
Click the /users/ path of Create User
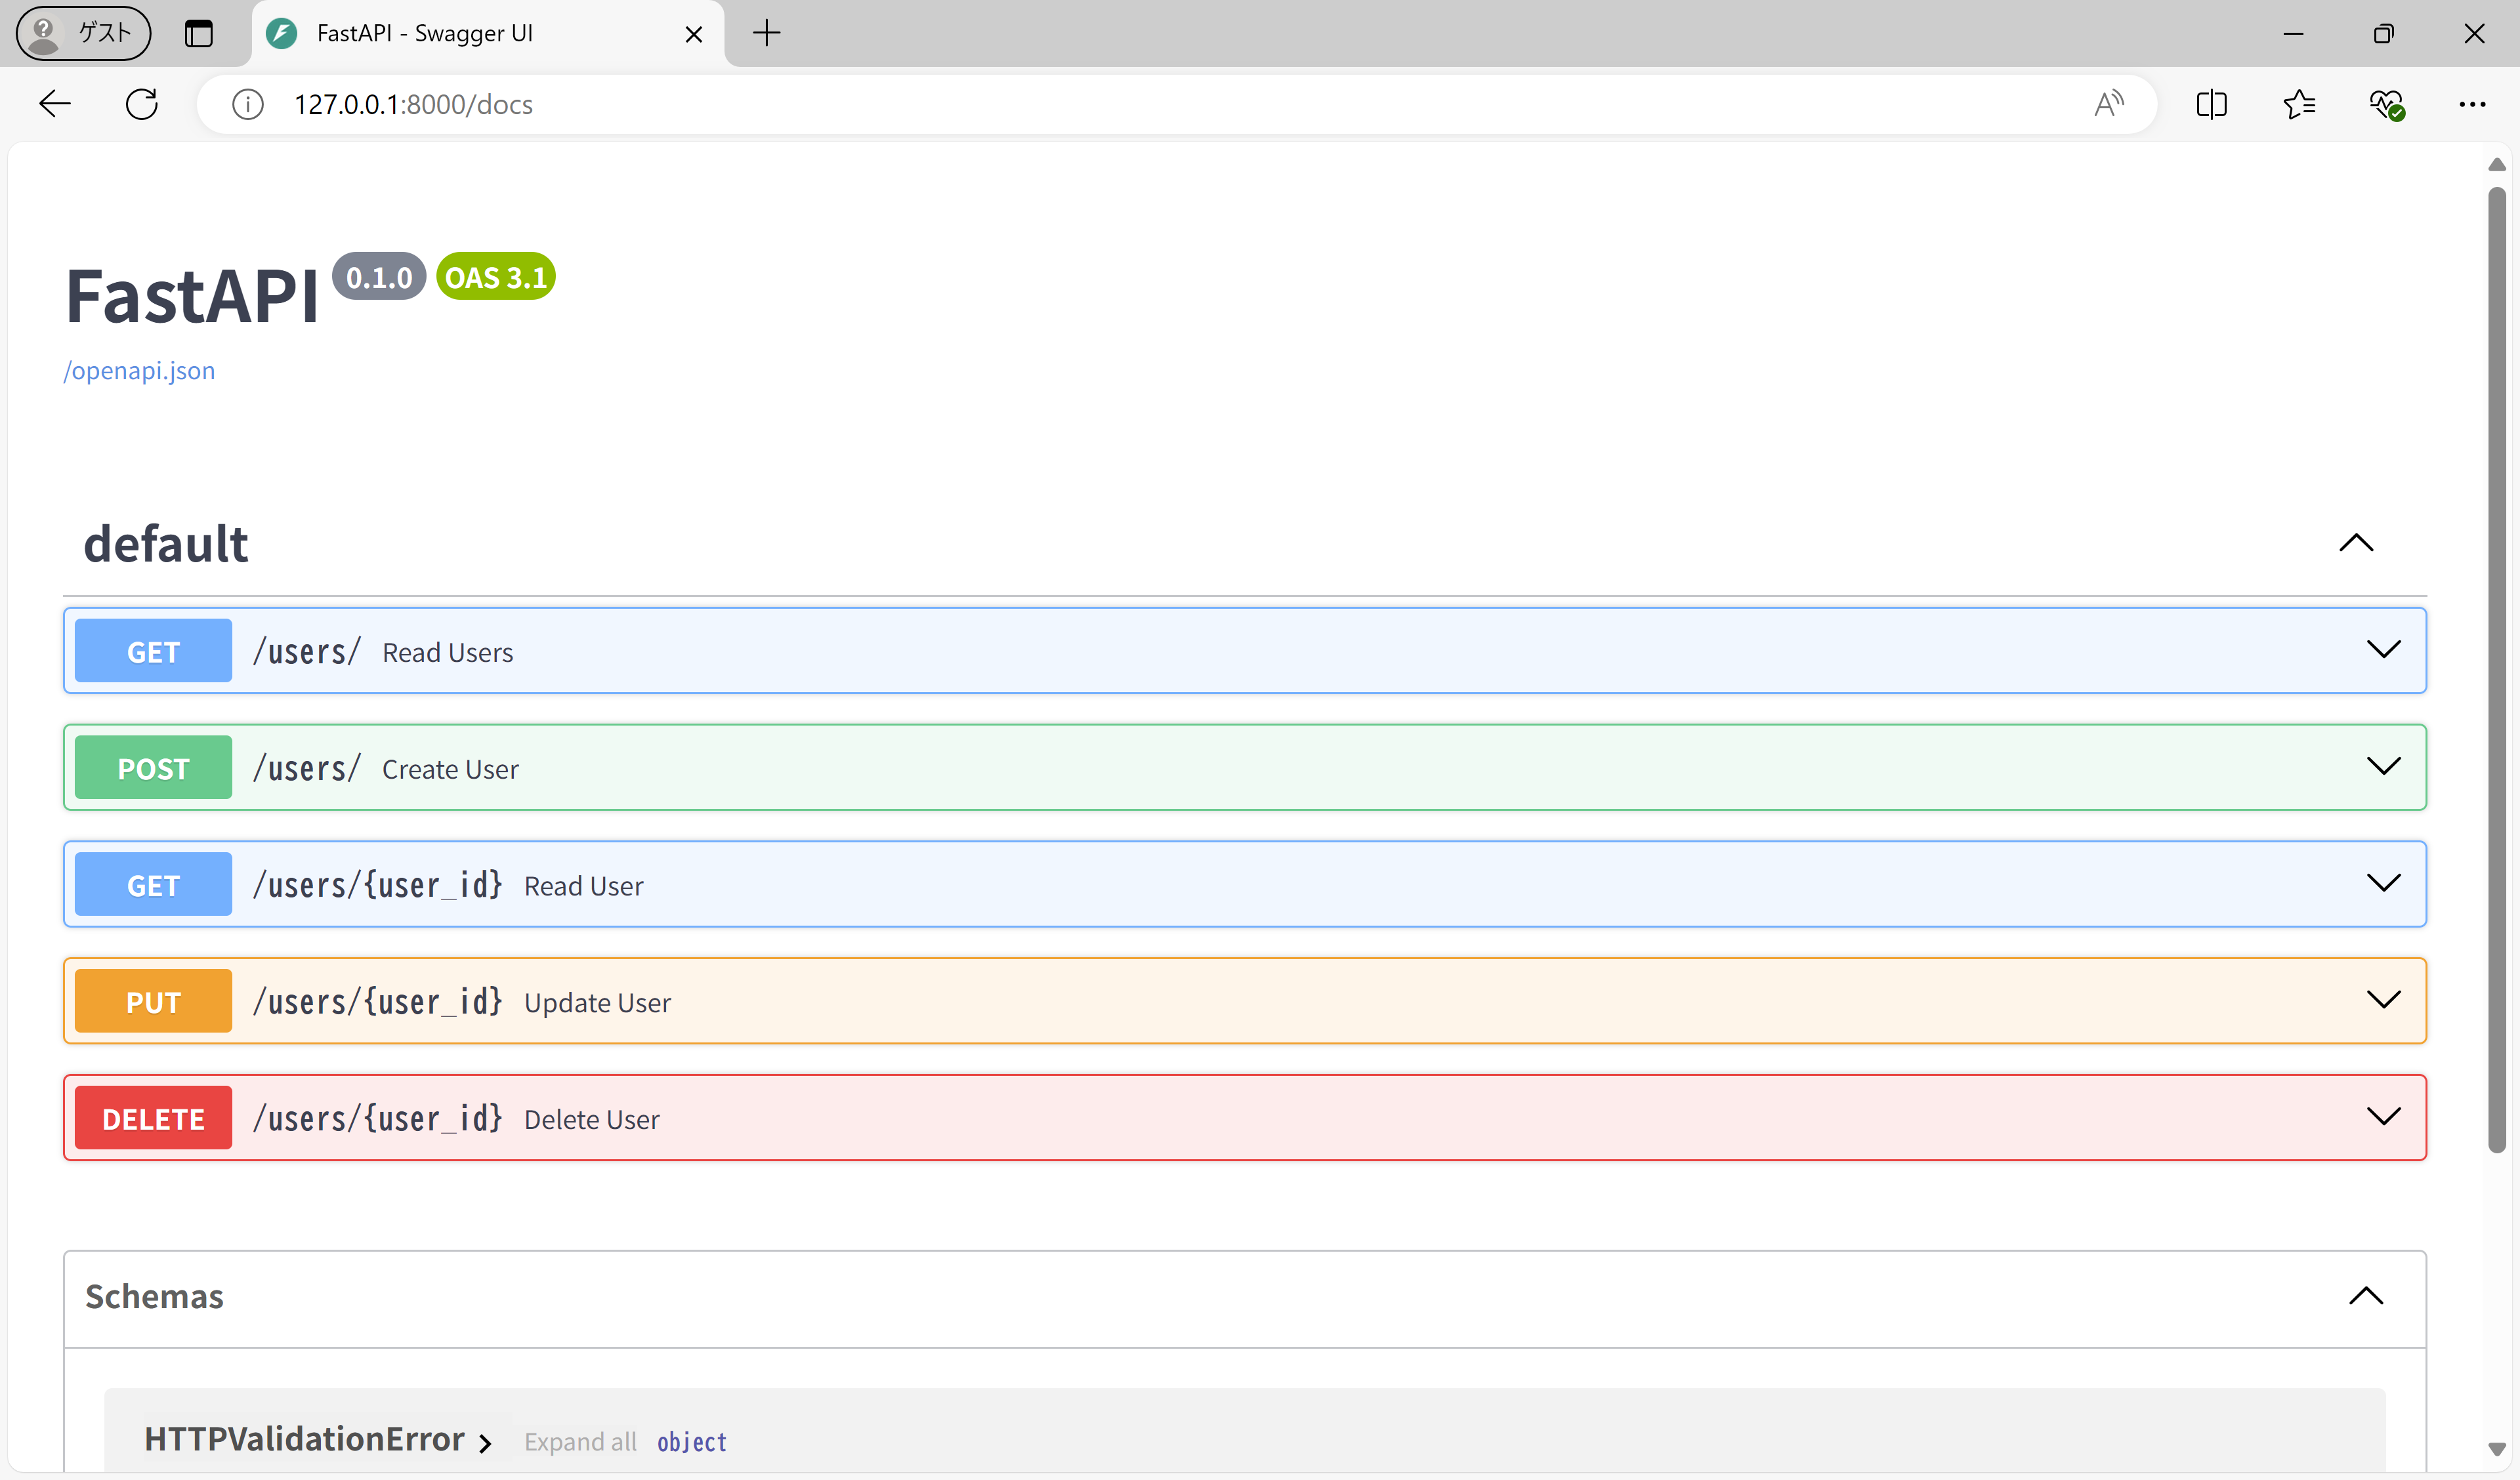tap(306, 768)
